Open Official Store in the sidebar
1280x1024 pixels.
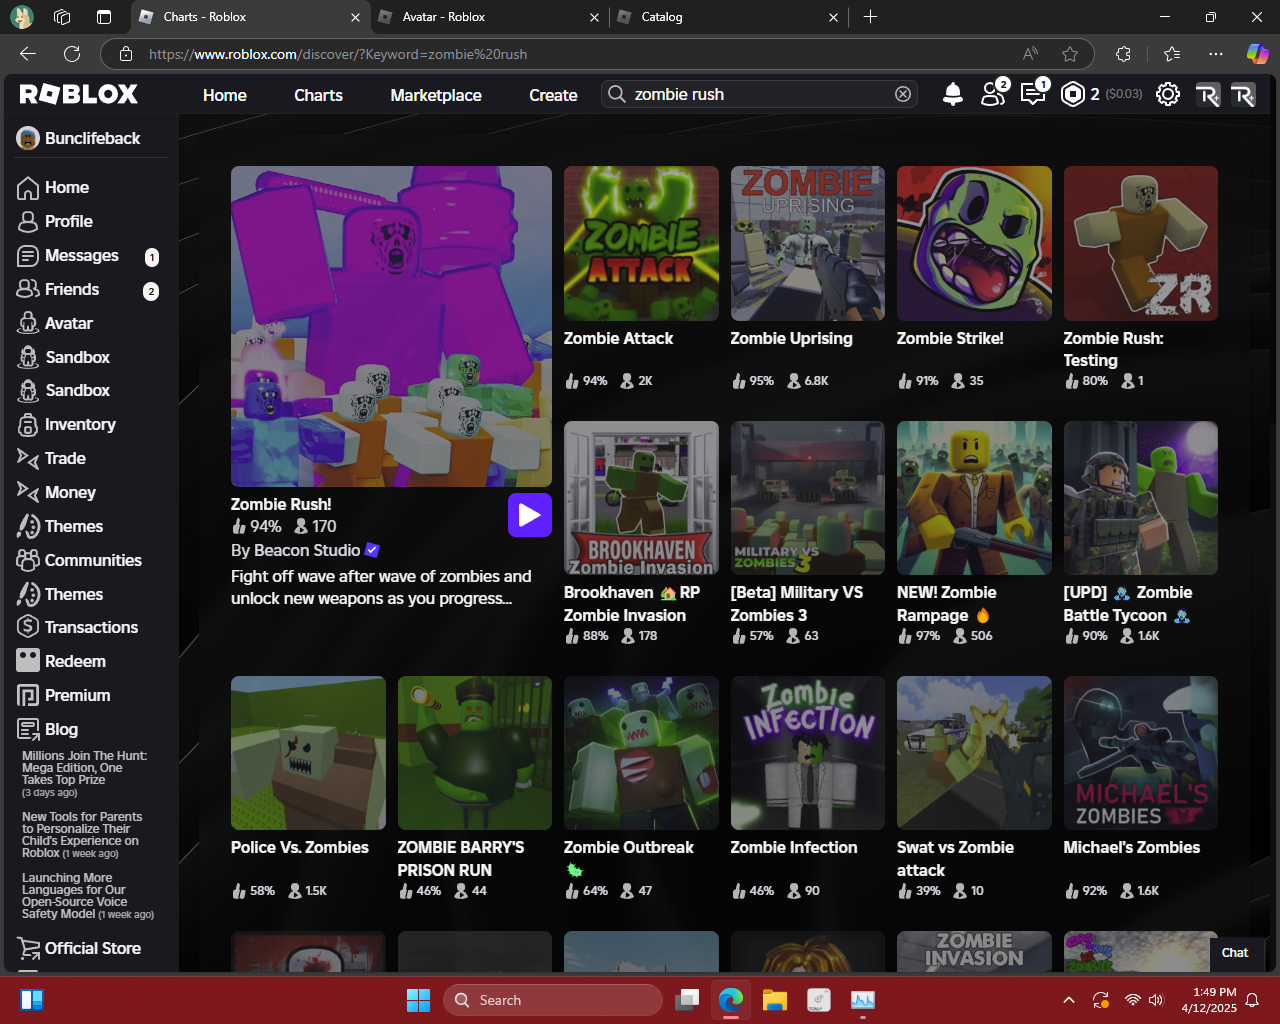(x=80, y=948)
